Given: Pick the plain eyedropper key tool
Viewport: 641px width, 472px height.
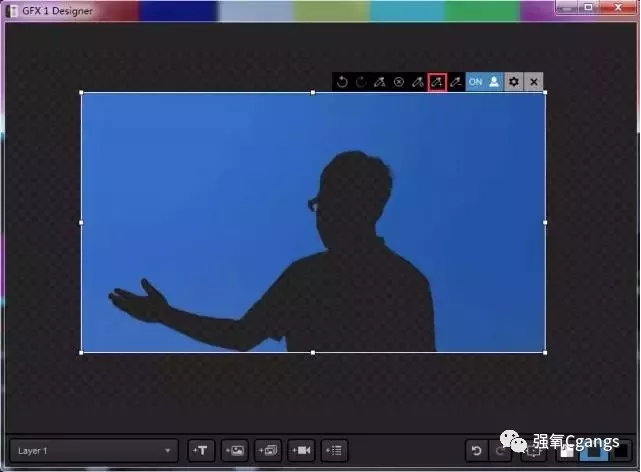Looking at the screenshot, I should (x=417, y=82).
